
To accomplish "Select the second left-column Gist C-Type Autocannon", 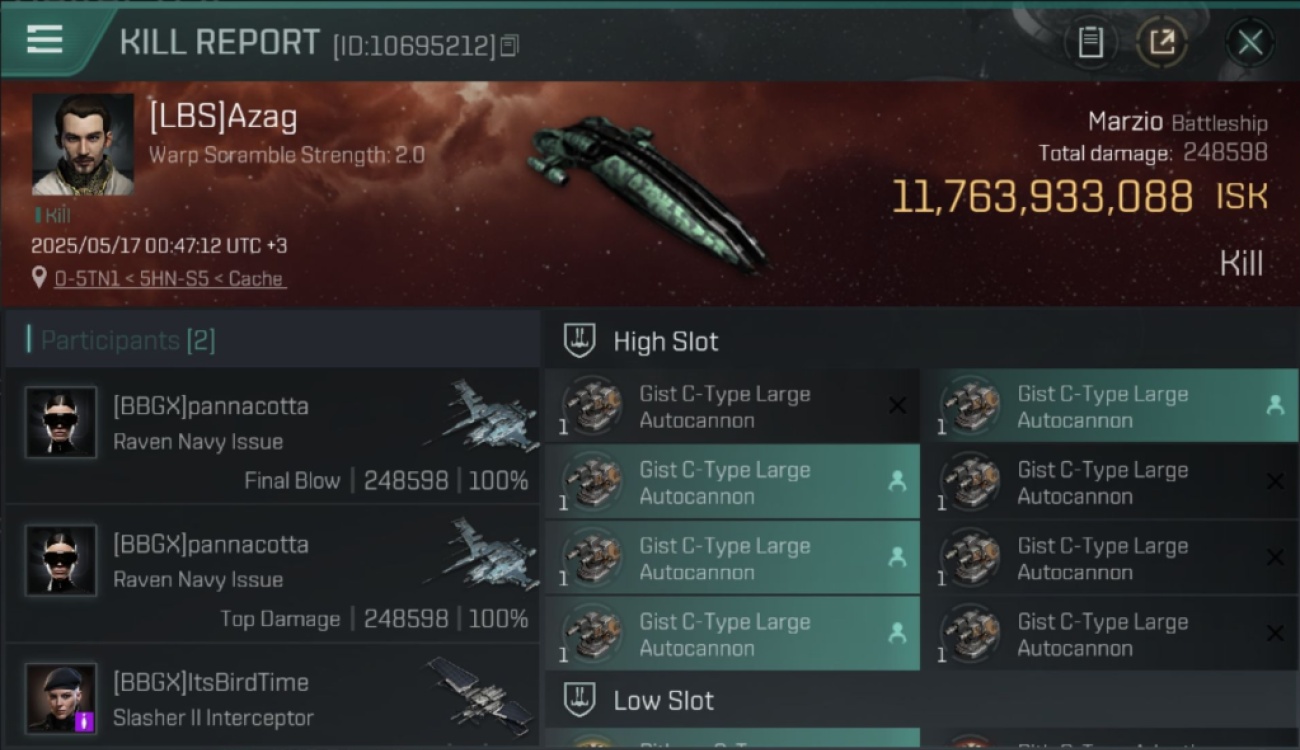I will tap(732, 482).
